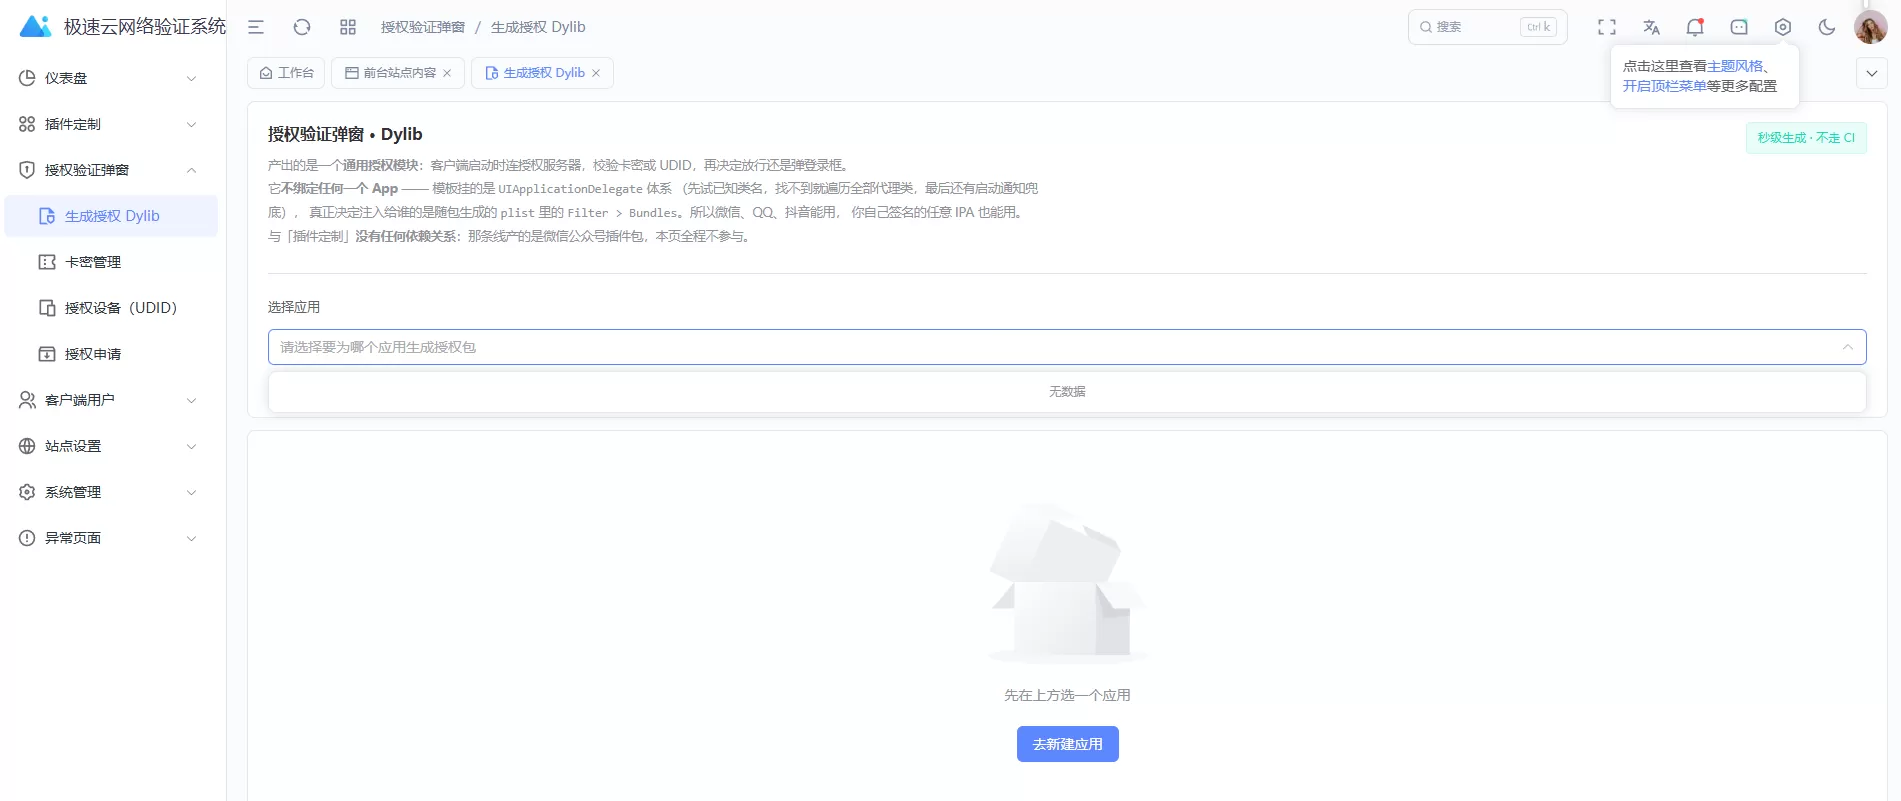Close the 生成授权 Dylib tab
Image resolution: width=1901 pixels, height=801 pixels.
point(596,73)
